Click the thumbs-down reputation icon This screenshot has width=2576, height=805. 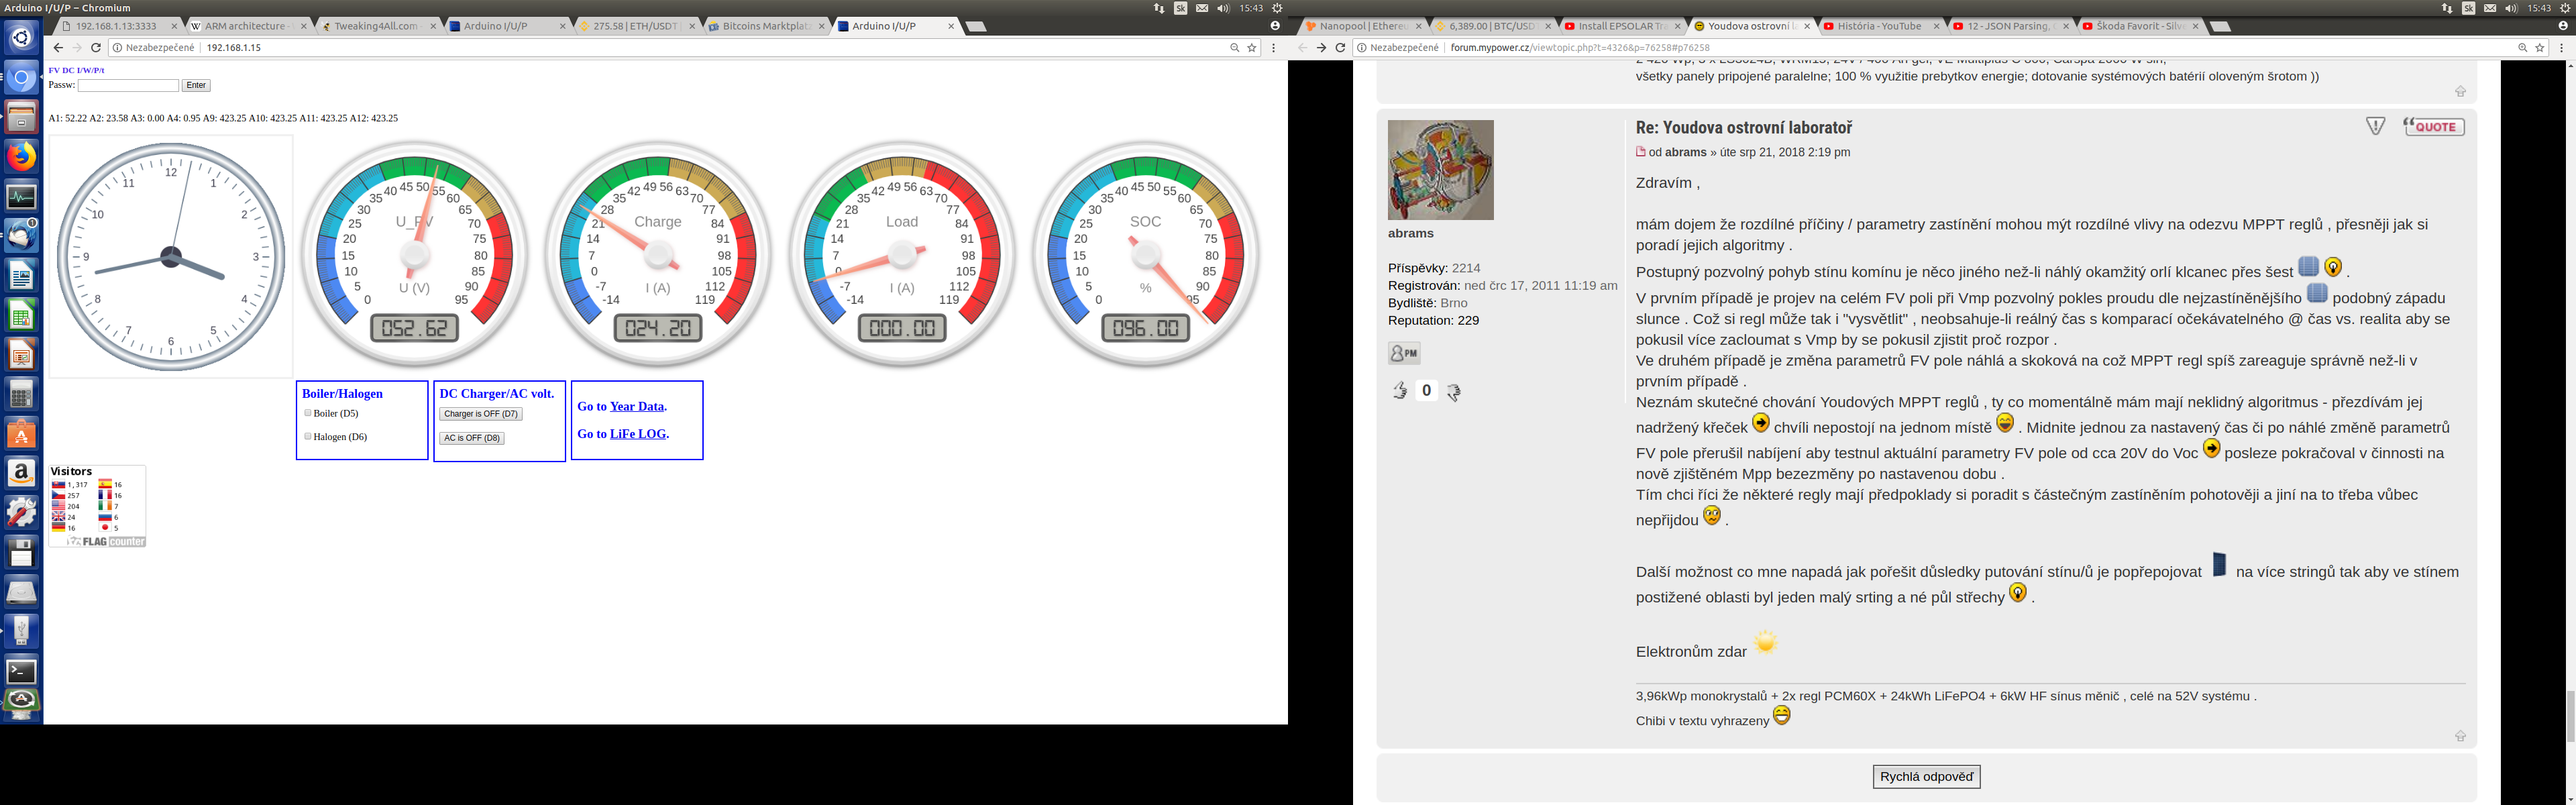(1453, 392)
